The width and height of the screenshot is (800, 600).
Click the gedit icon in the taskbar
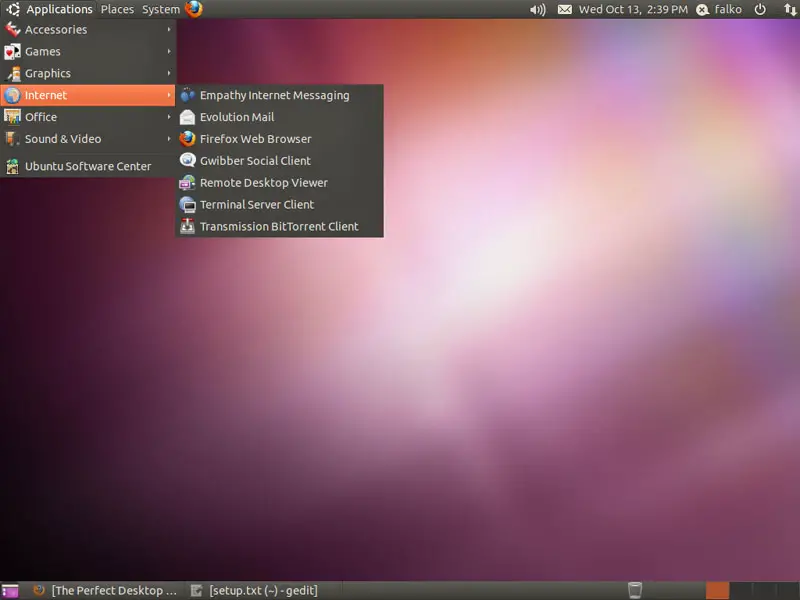pos(196,591)
